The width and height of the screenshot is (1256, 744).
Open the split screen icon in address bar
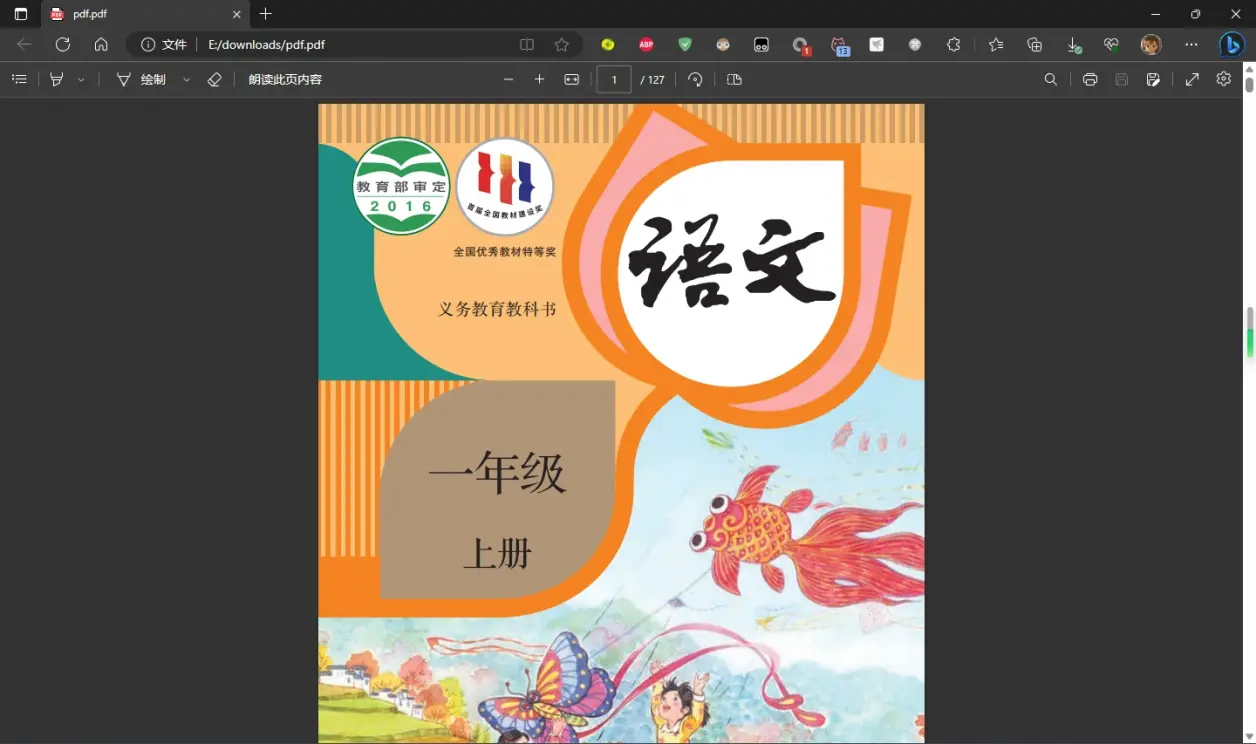tap(527, 44)
